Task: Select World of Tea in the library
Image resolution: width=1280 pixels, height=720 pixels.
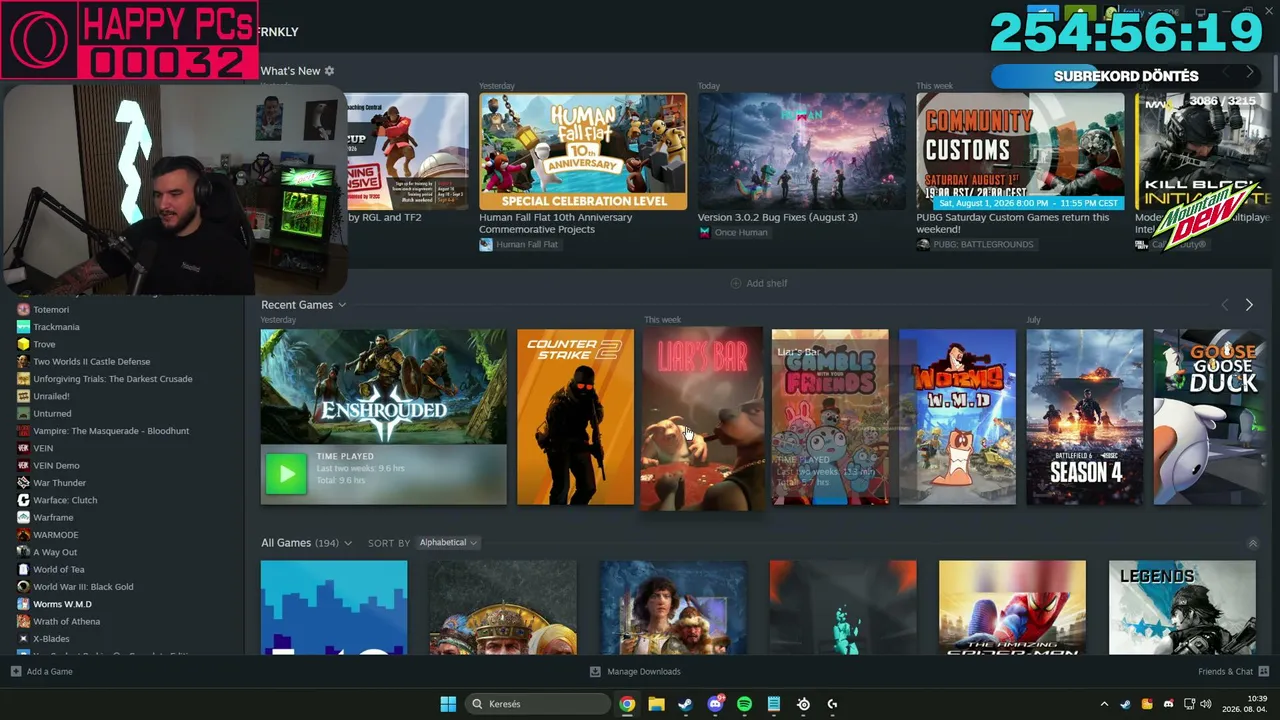Action: pos(59,570)
